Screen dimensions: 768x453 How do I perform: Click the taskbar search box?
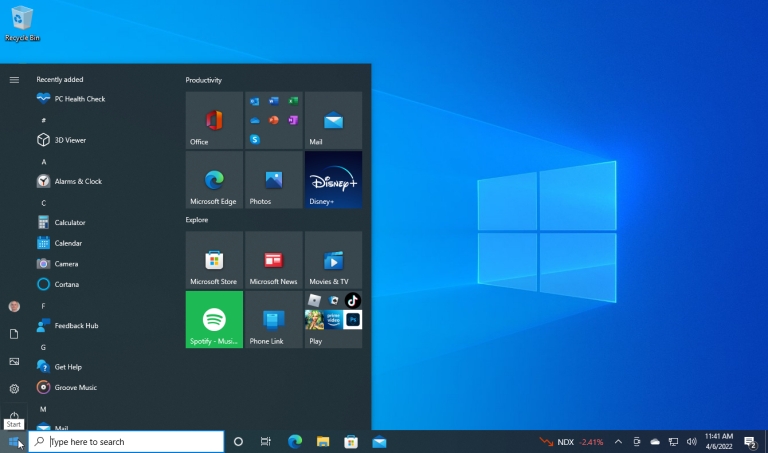(126, 442)
